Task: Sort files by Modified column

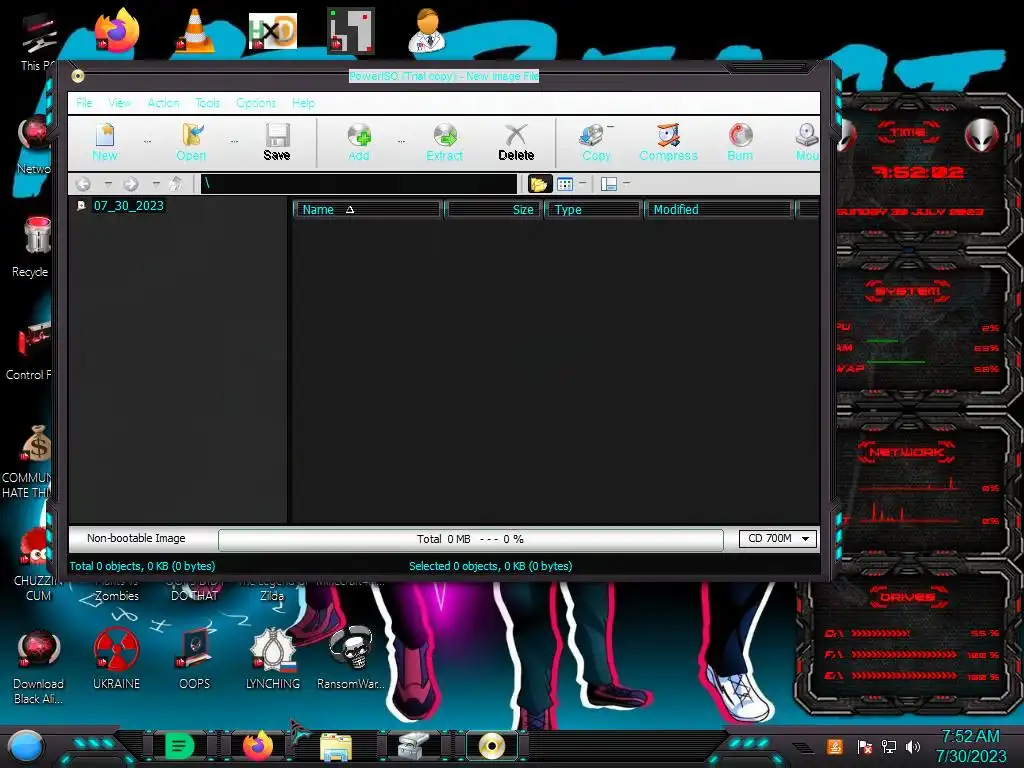Action: (718, 210)
